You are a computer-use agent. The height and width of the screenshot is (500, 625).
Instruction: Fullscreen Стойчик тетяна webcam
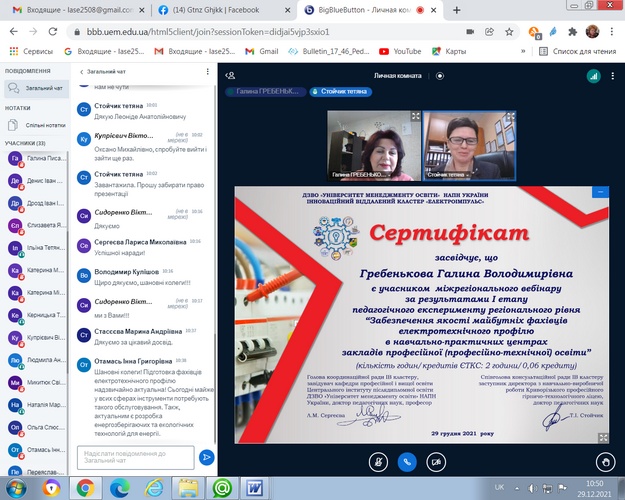[x=511, y=116]
